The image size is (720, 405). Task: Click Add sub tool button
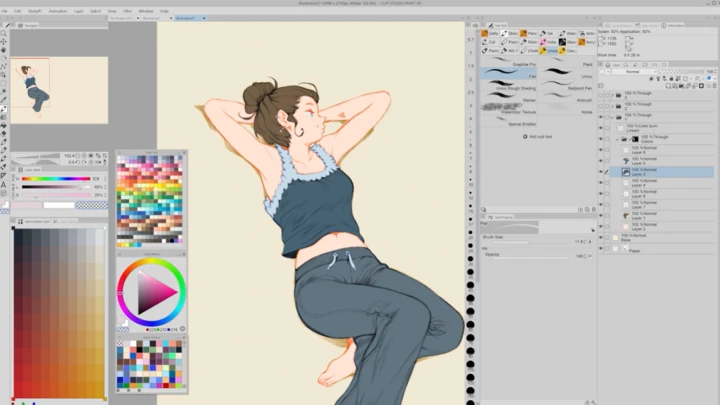click(x=538, y=136)
